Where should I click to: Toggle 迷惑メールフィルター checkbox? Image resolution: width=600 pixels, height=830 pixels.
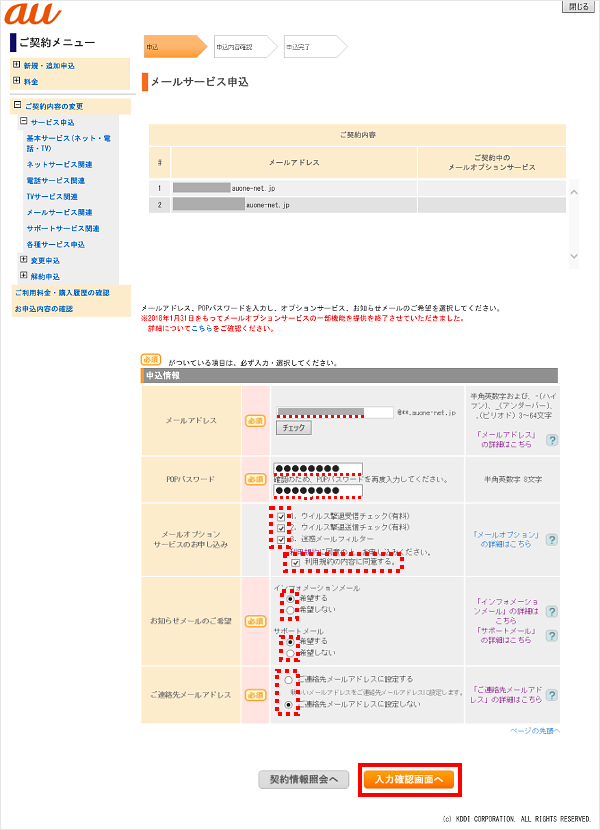(x=281, y=539)
